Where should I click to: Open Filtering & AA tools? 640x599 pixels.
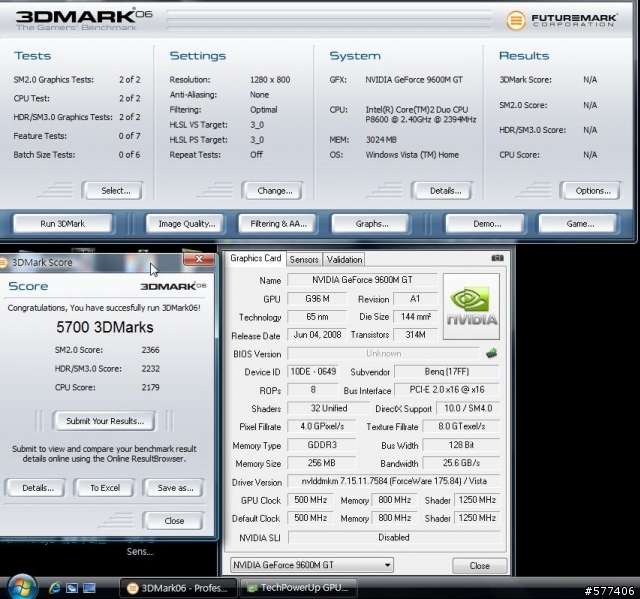tap(278, 224)
